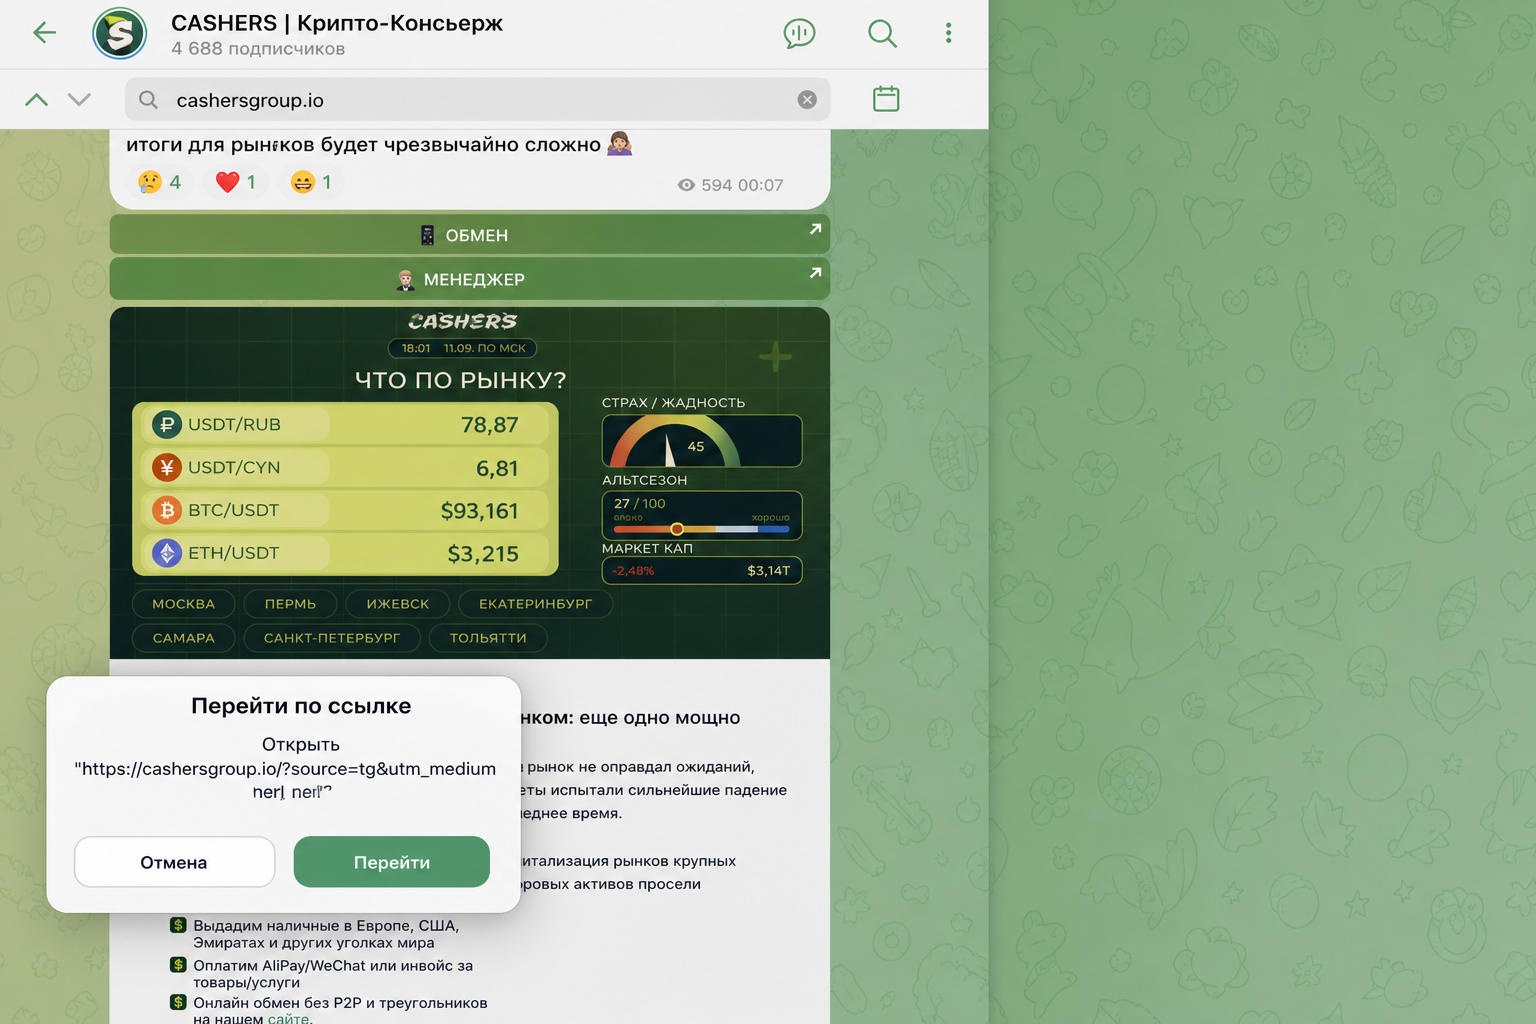Open channel info via CASHERS title

coord(337,23)
